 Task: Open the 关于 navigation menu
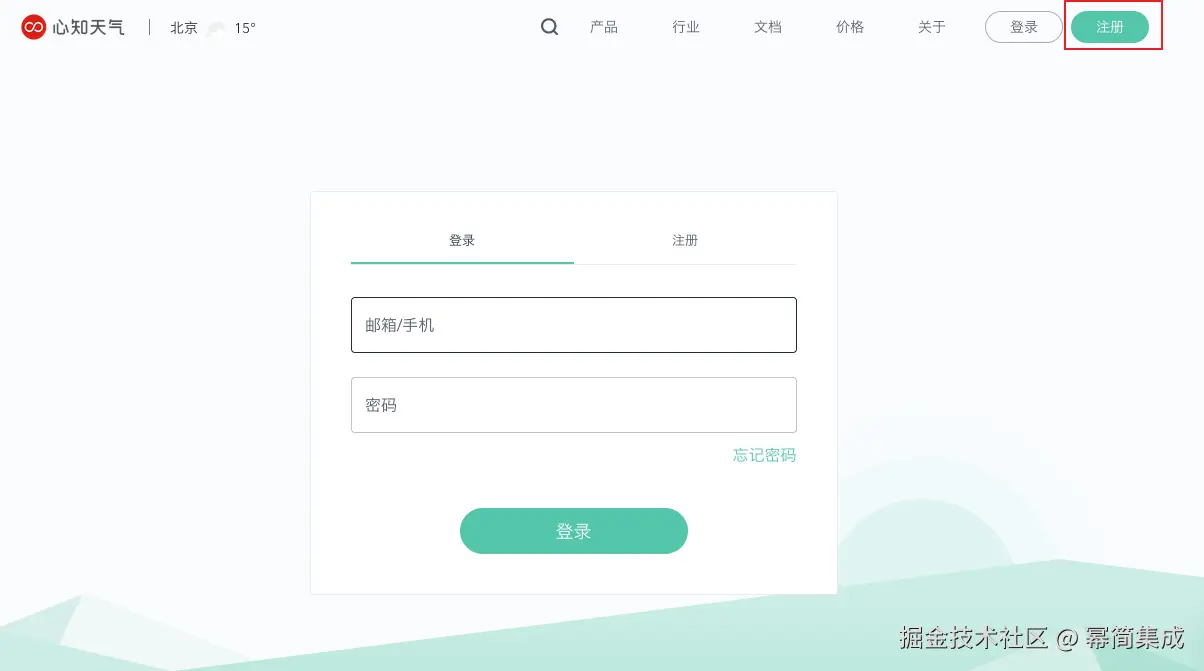pos(932,27)
